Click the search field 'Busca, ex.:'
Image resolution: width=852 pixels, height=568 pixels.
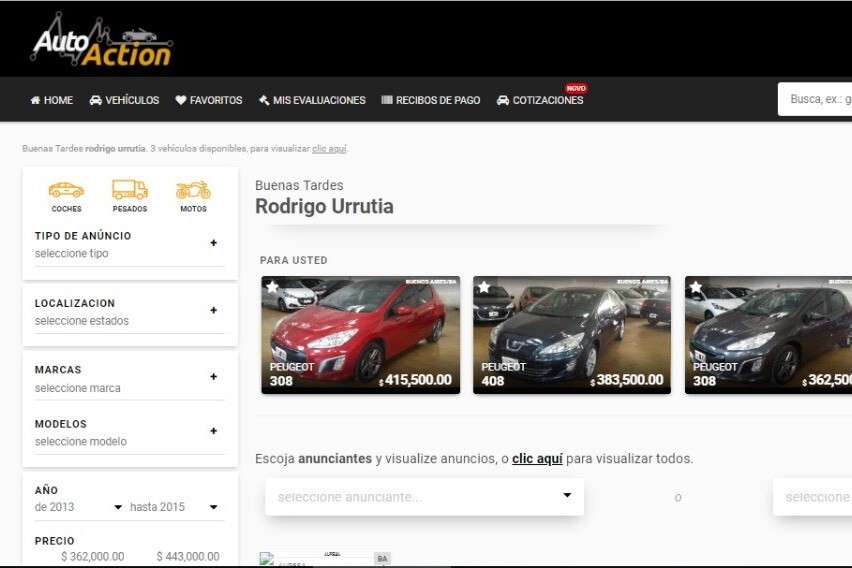click(x=815, y=99)
